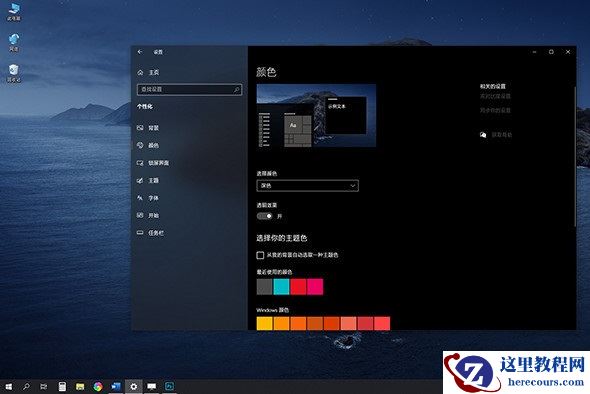Image resolution: width=590 pixels, height=394 pixels.
Task: Open the 开始 start page in sidebar
Action: tap(148, 215)
